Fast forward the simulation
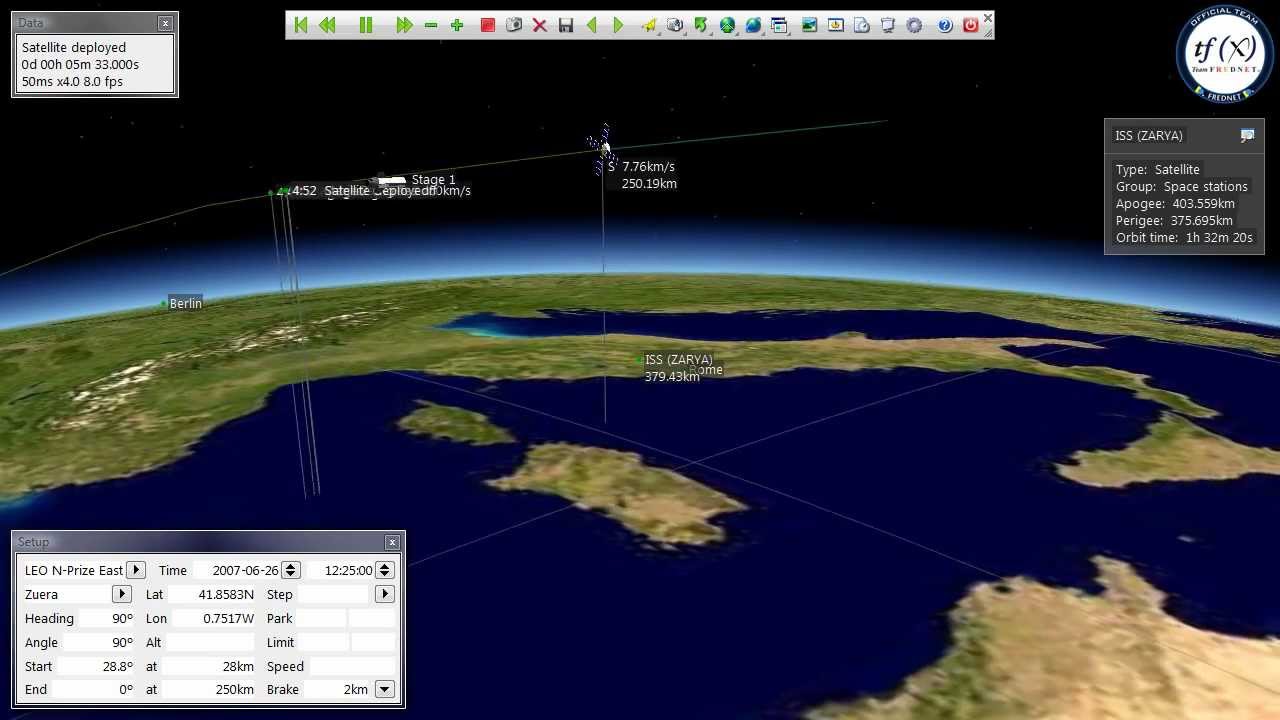Screen dimensions: 1280x720 [404, 25]
